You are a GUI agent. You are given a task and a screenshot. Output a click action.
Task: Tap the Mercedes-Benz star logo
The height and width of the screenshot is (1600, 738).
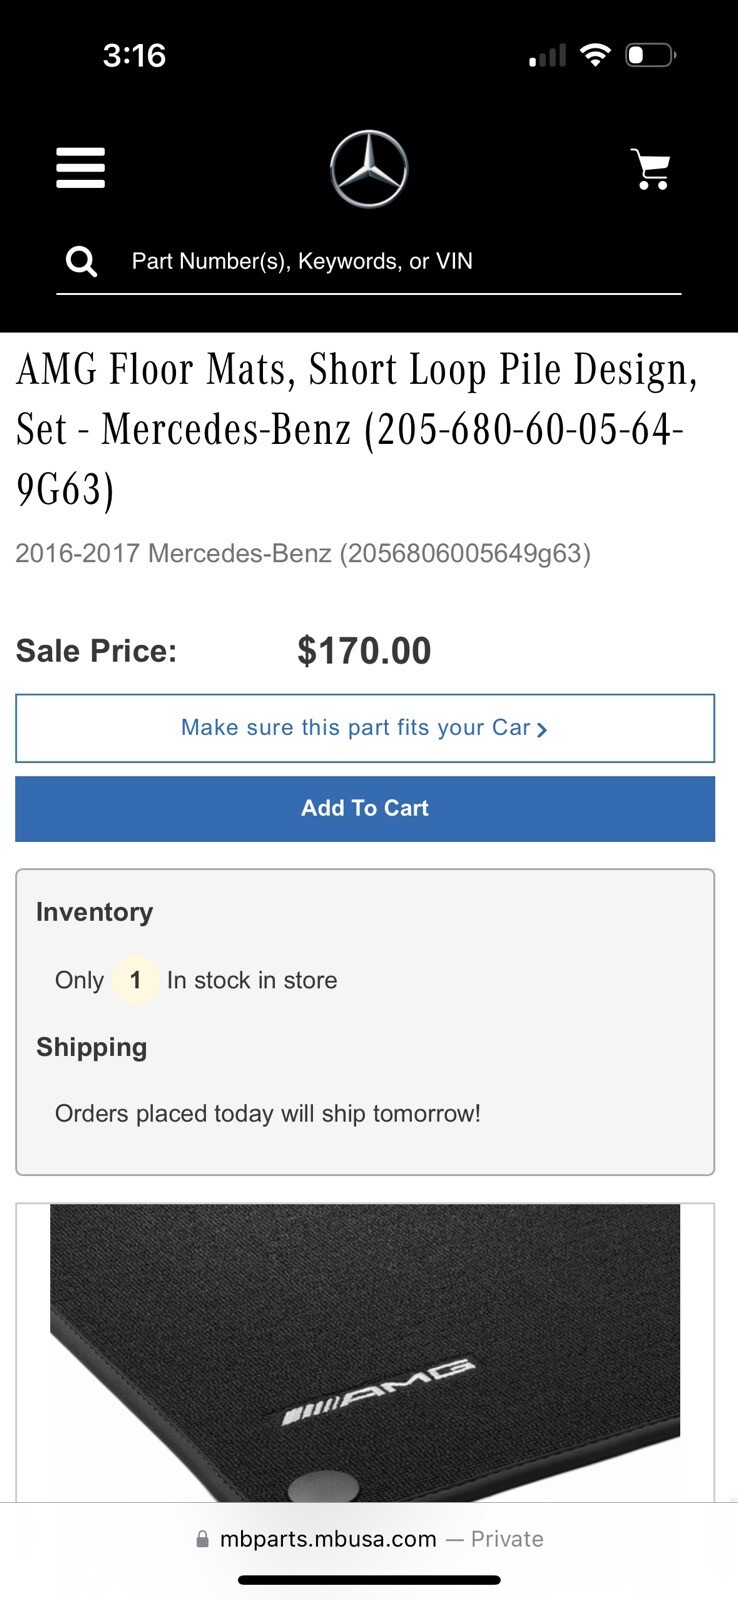coord(368,168)
